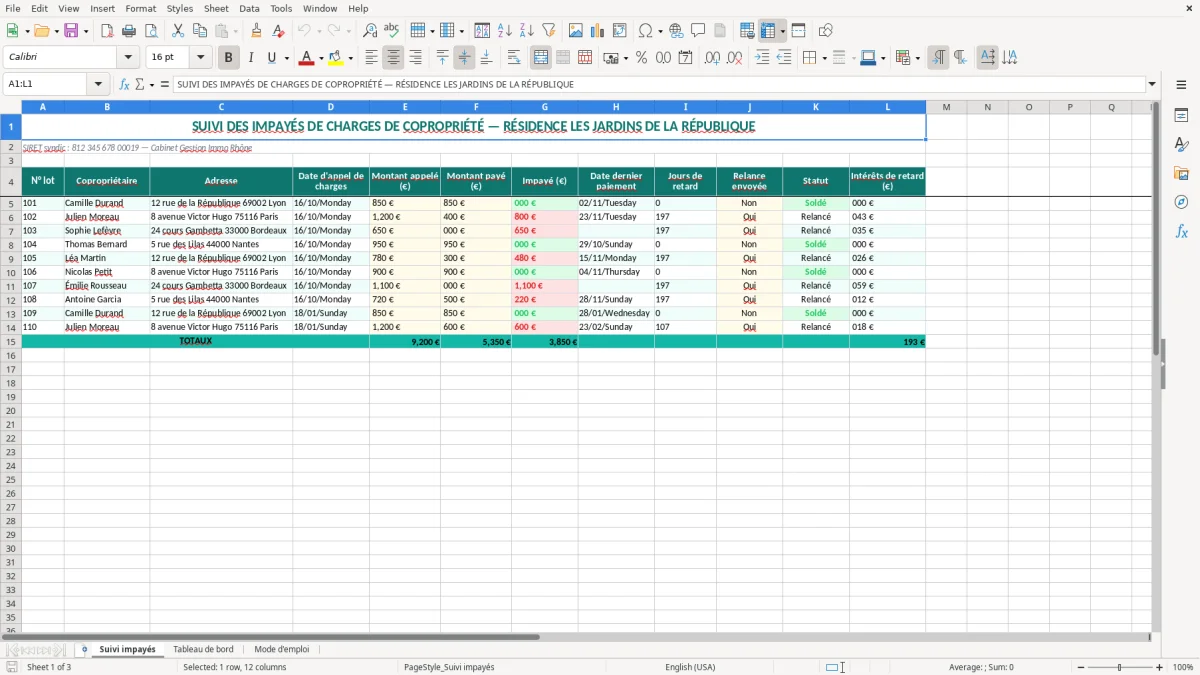Viewport: 1200px width, 675px height.
Task: Insert a comment
Action: [698, 31]
